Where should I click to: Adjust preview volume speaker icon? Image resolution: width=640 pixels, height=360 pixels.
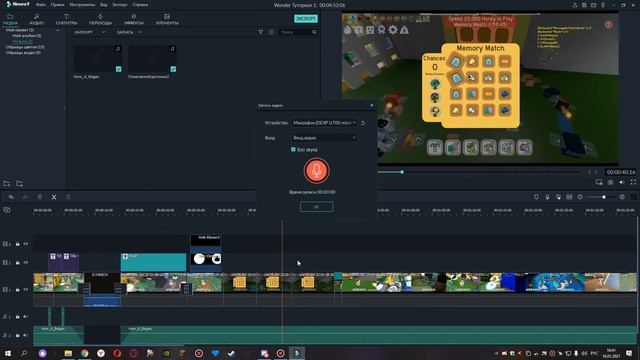click(x=622, y=182)
